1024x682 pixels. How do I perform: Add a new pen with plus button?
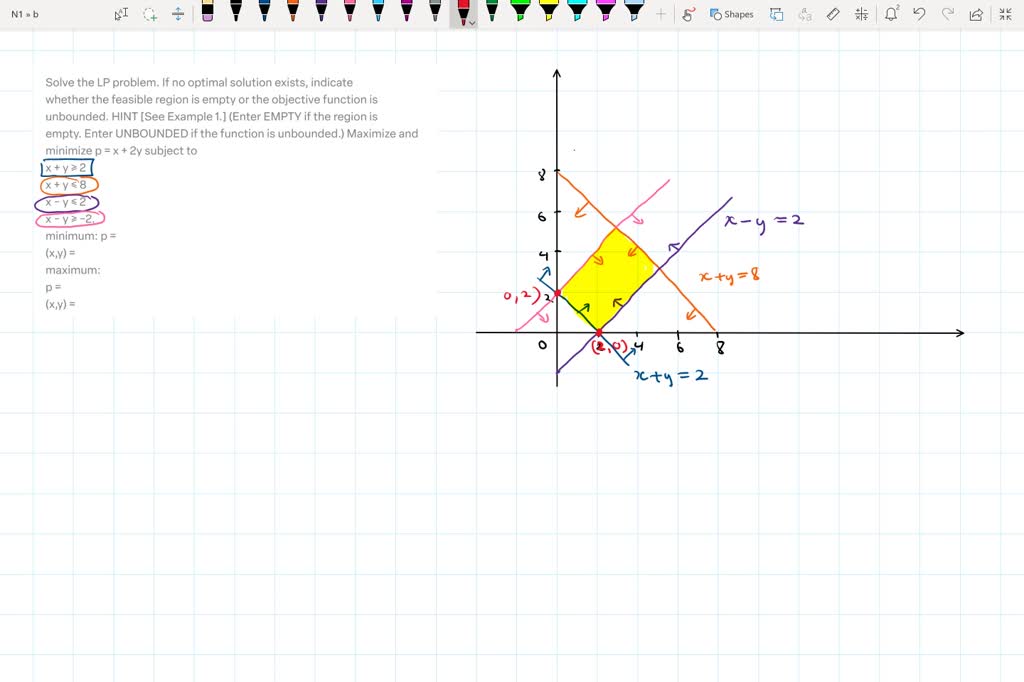tap(661, 14)
